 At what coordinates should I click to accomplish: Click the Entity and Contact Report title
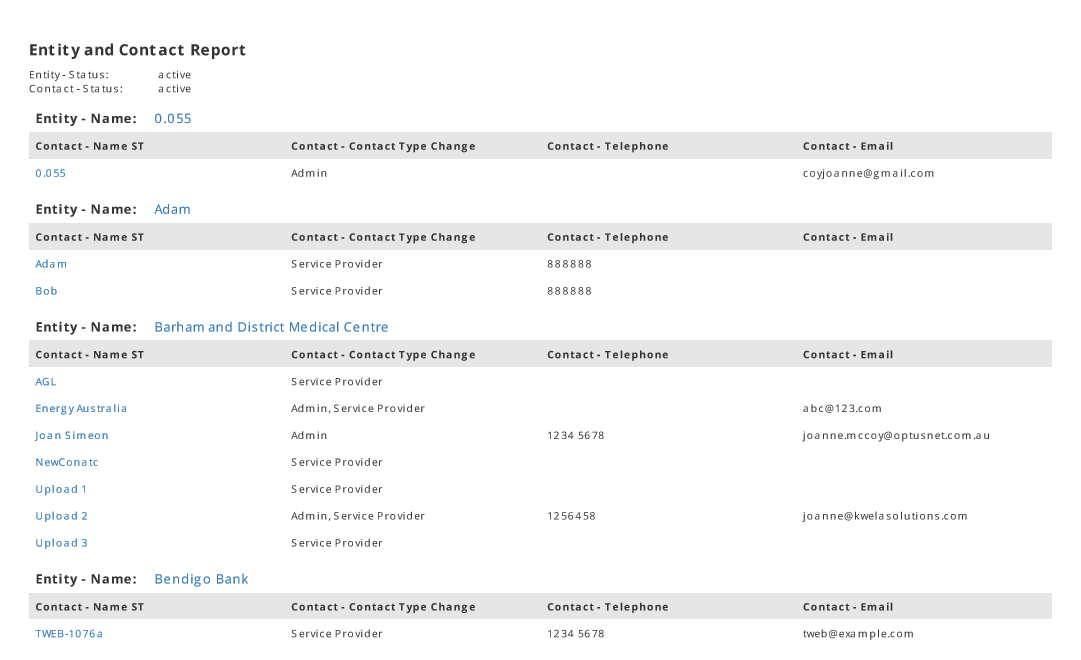[x=137, y=50]
